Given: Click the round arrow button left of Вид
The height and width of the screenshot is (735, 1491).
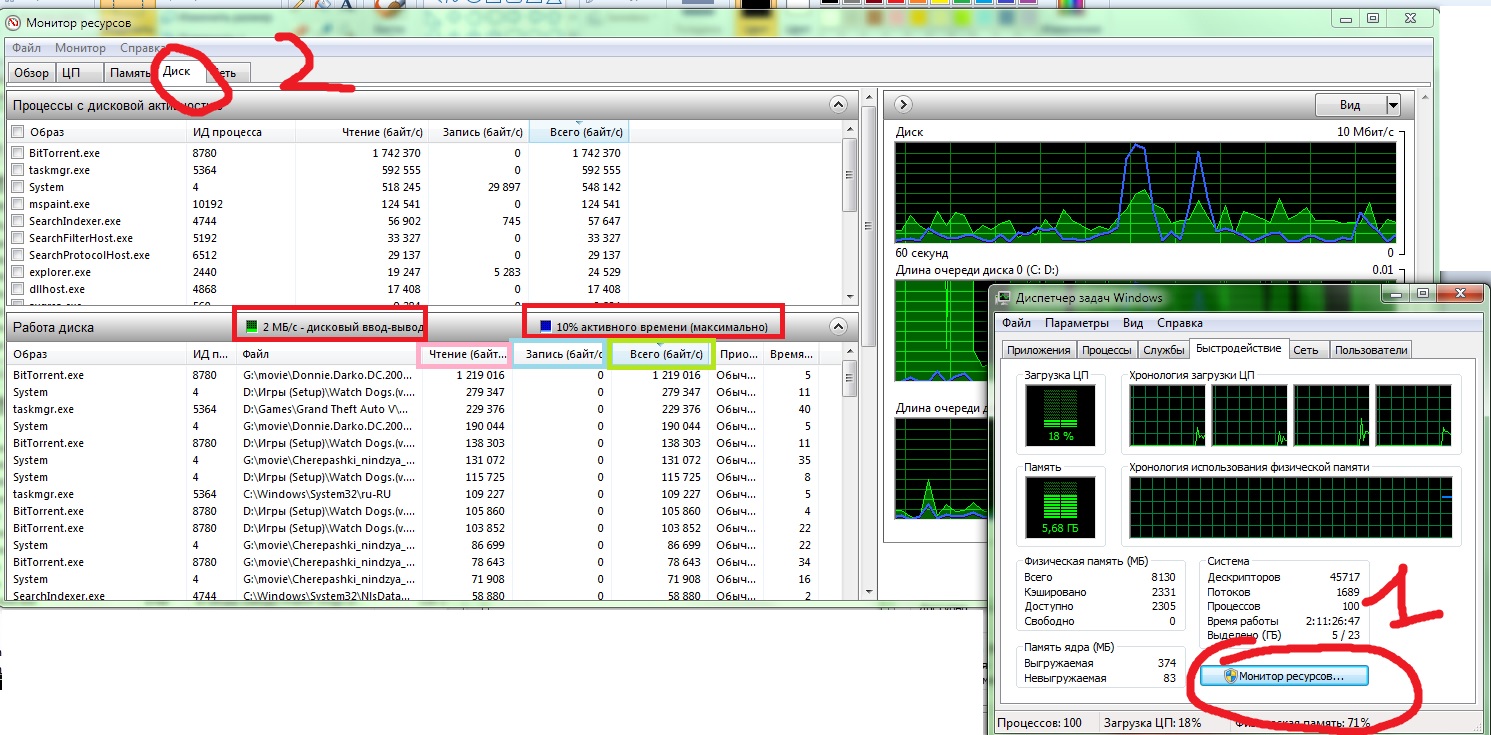Looking at the screenshot, I should (902, 105).
